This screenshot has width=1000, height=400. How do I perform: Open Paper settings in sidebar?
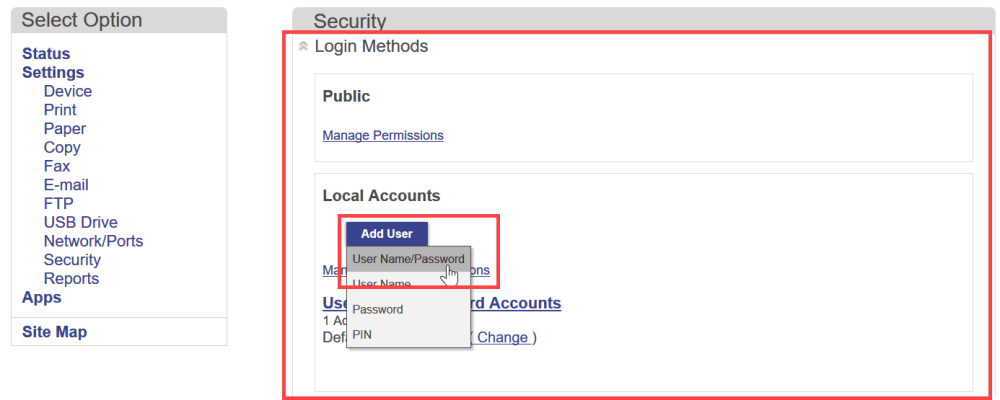[x=65, y=129]
